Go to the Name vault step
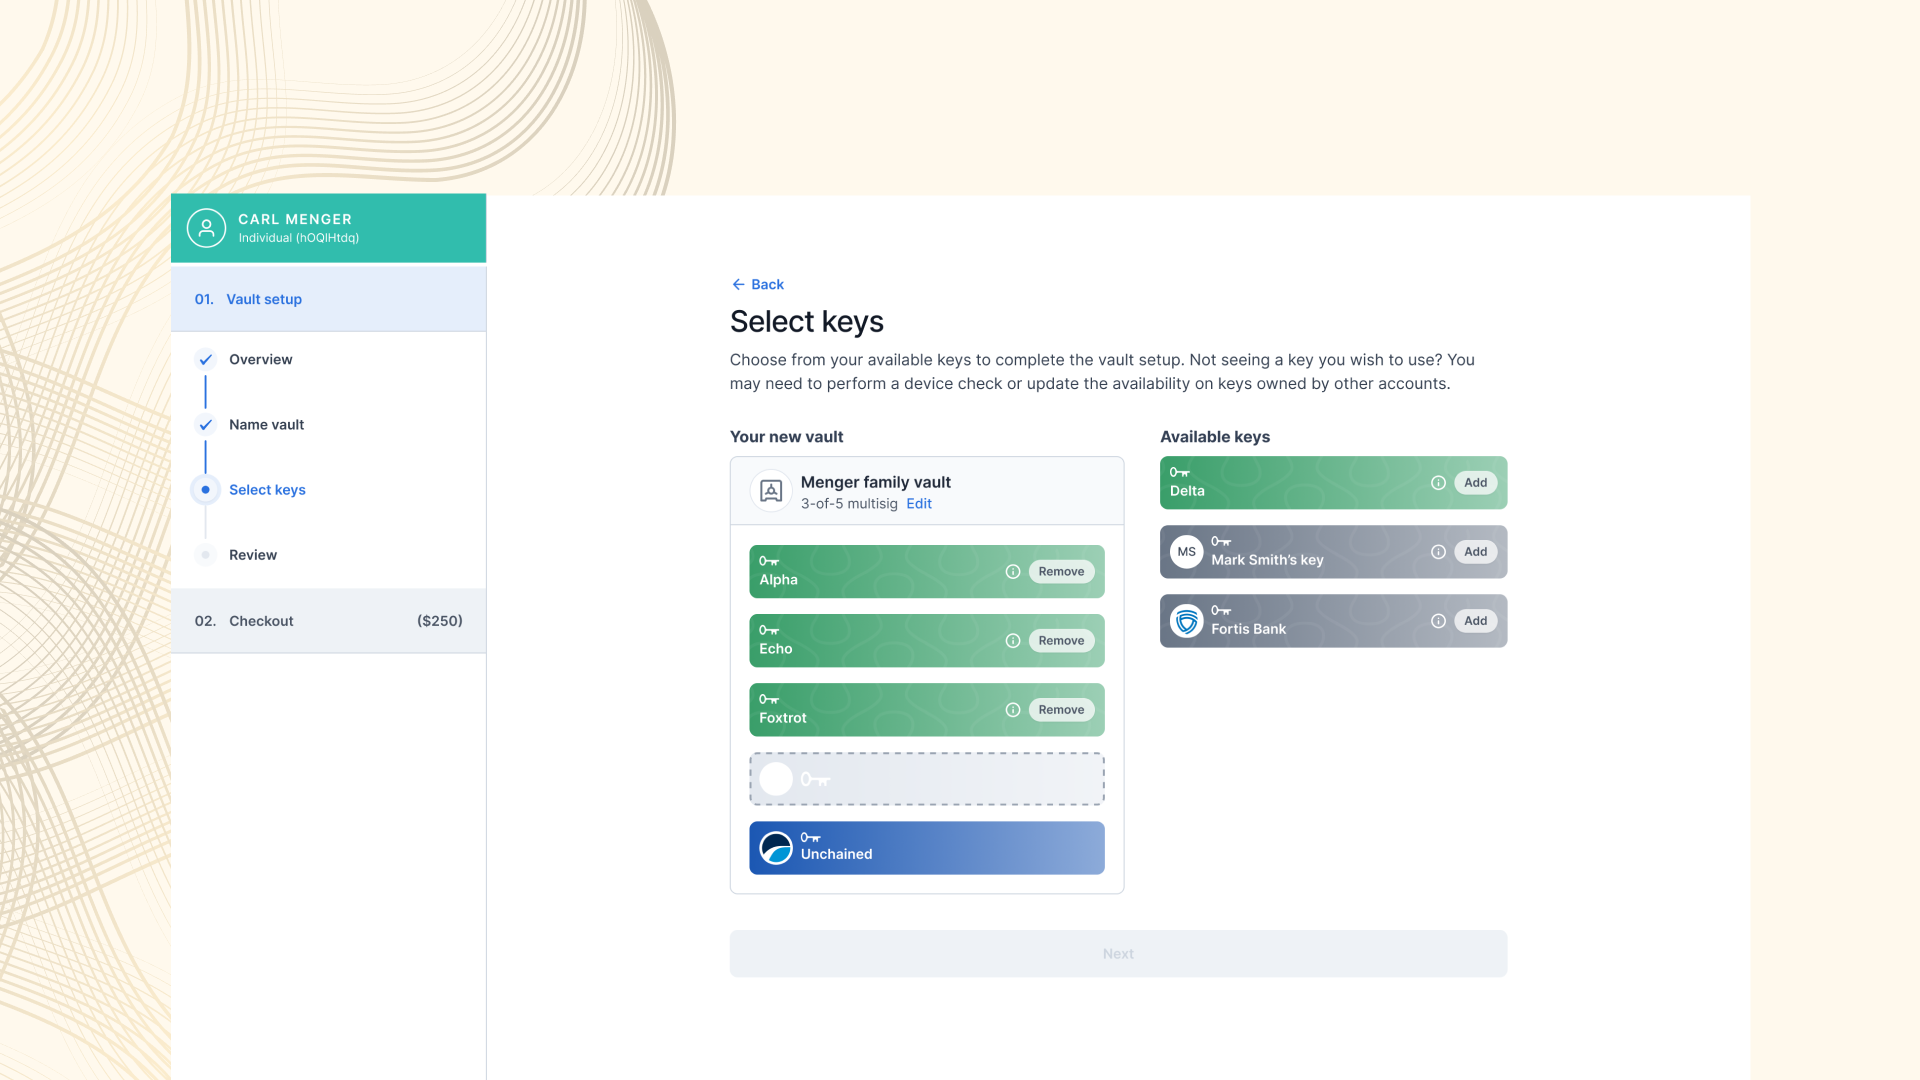Image resolution: width=1920 pixels, height=1080 pixels. (x=266, y=425)
